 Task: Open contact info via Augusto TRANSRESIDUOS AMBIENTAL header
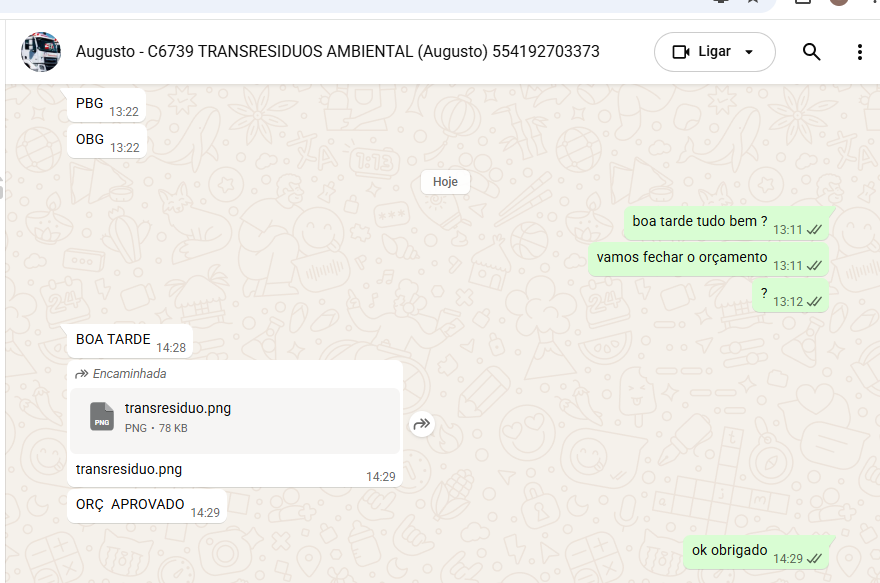pyautogui.click(x=338, y=52)
